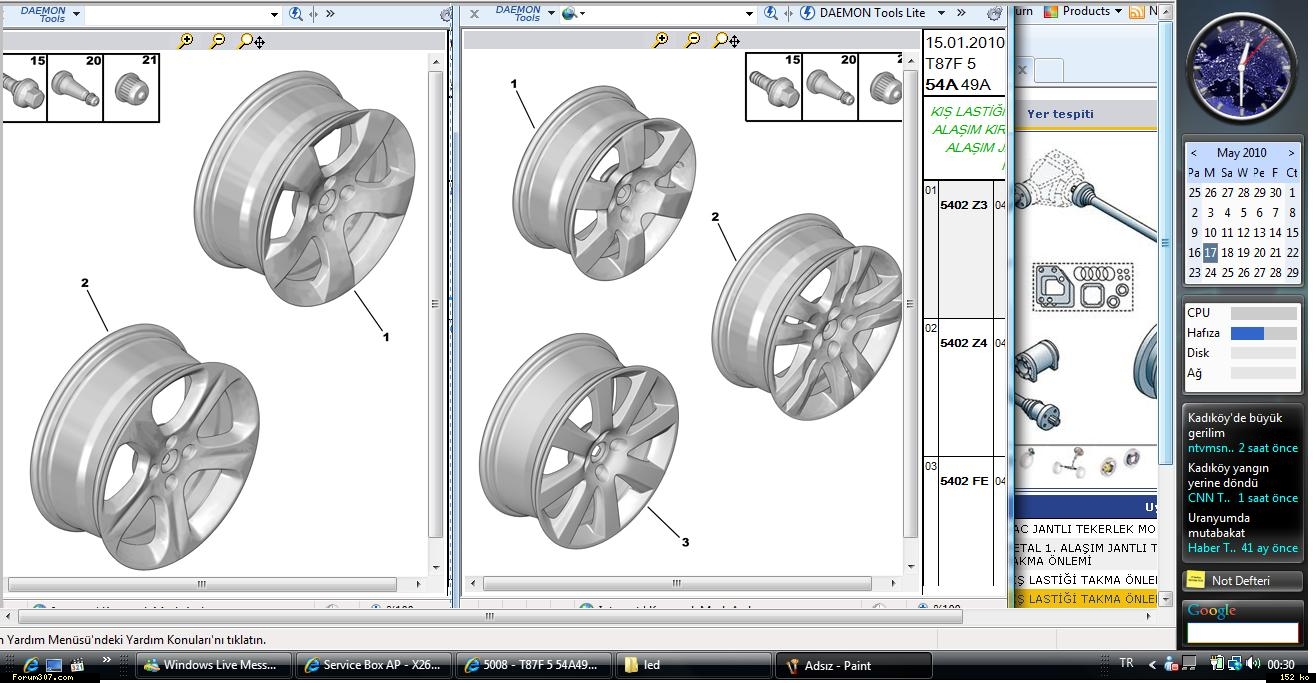Select the highlighted LASTİĞİ TAKMA ÖNLEM row

point(1085,599)
